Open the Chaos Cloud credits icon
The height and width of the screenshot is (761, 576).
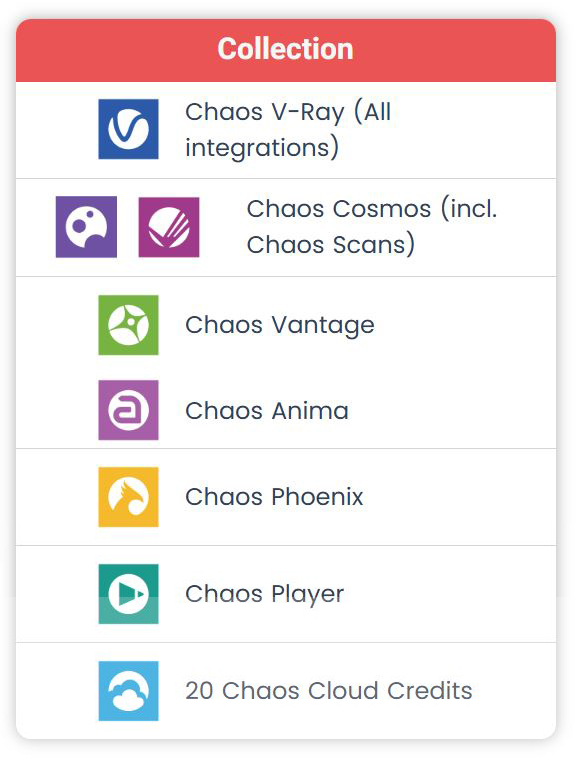click(128, 691)
